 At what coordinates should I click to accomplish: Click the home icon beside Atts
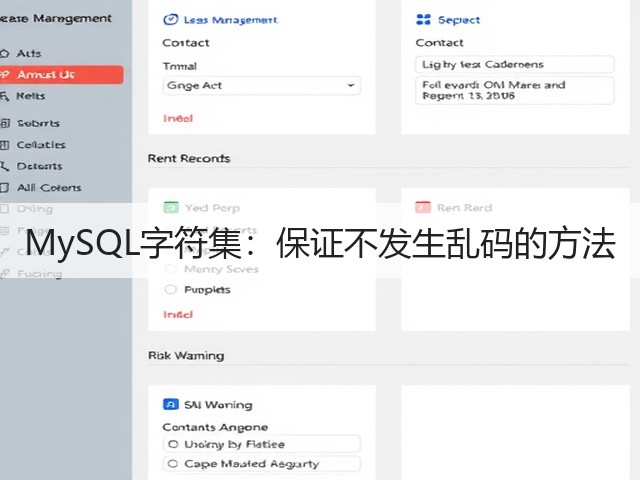[4, 53]
